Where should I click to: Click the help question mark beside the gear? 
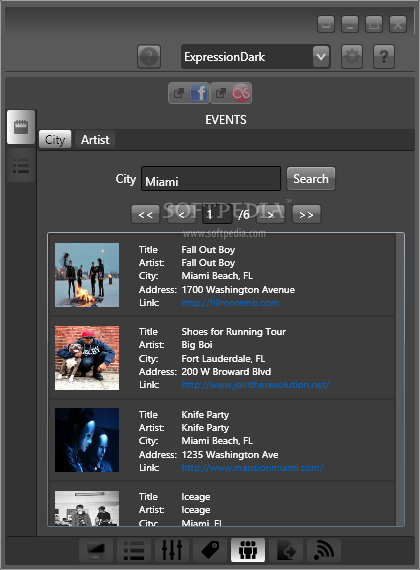(384, 57)
